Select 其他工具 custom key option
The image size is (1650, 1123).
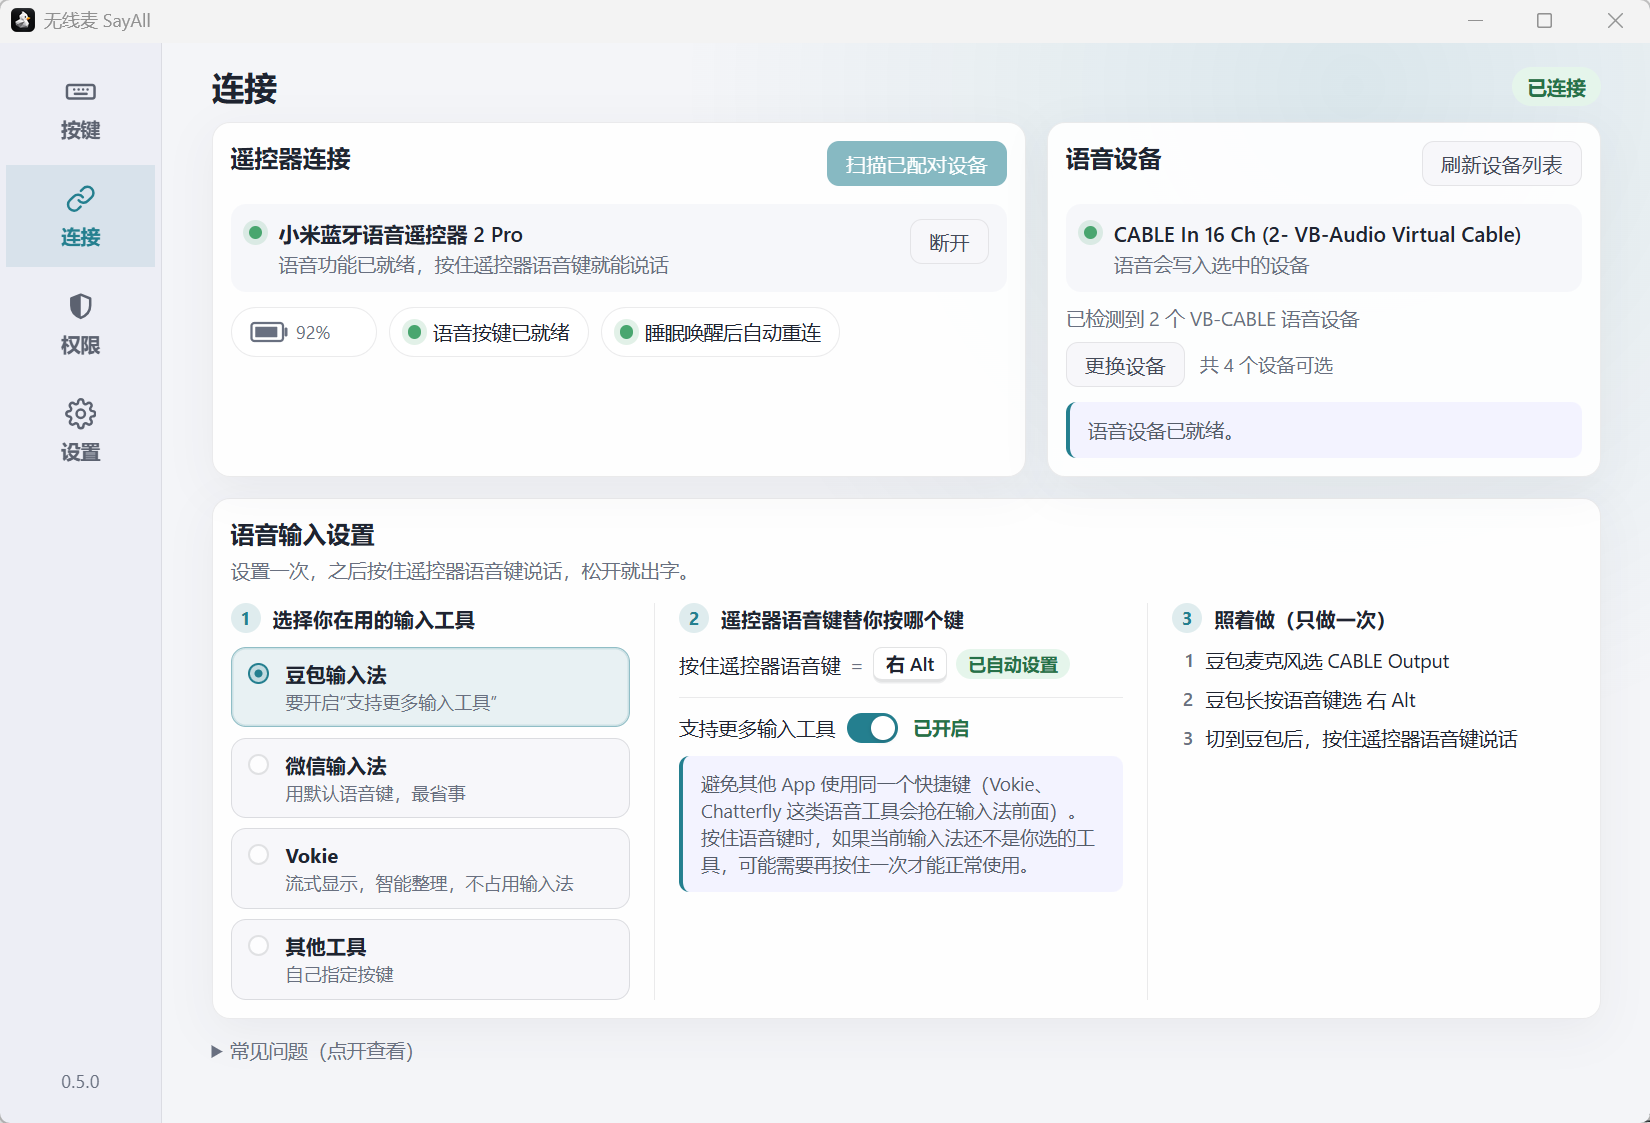pyautogui.click(x=430, y=959)
